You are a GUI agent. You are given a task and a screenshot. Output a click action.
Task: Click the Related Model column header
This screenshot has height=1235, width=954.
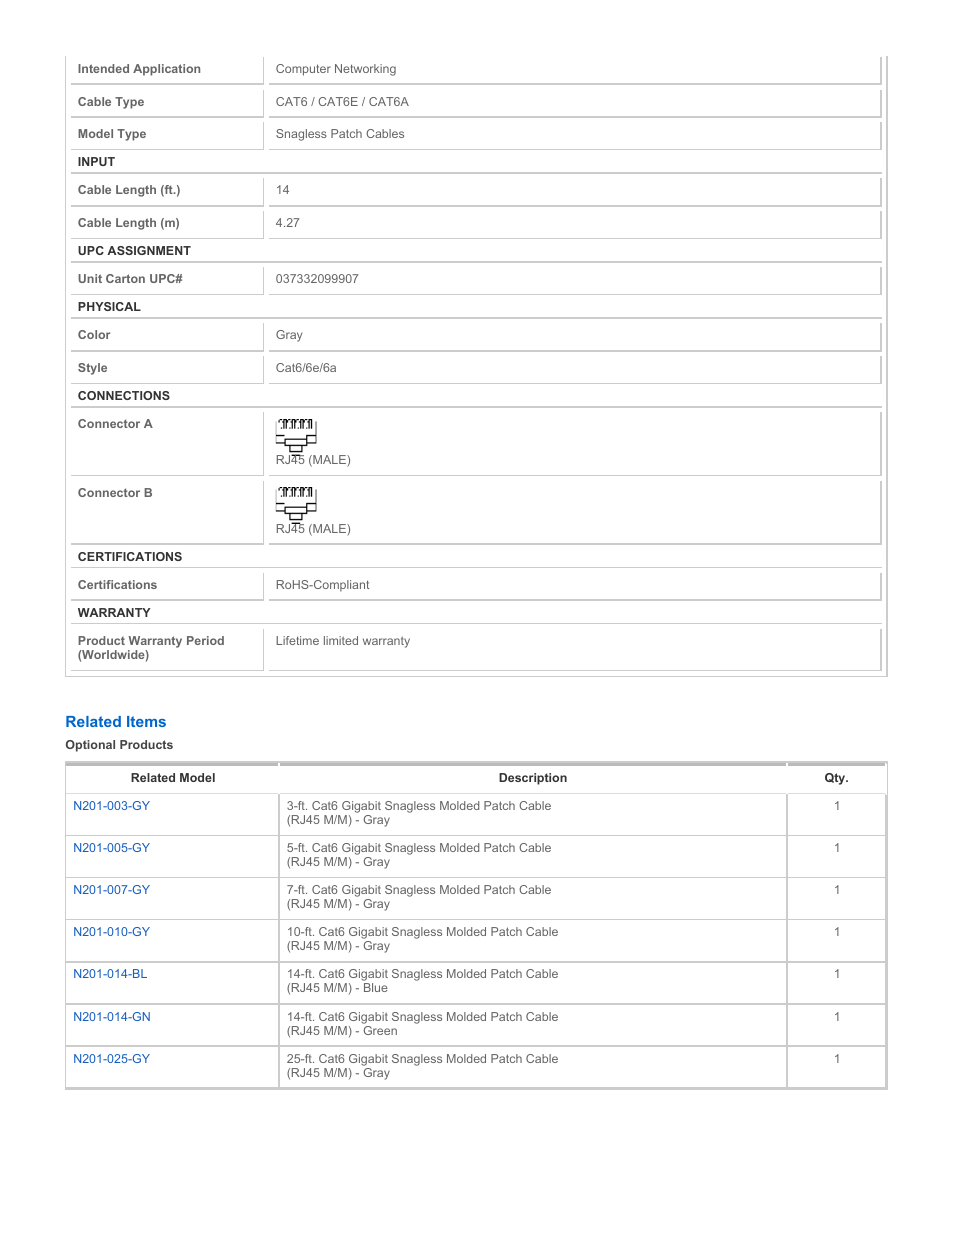(173, 778)
